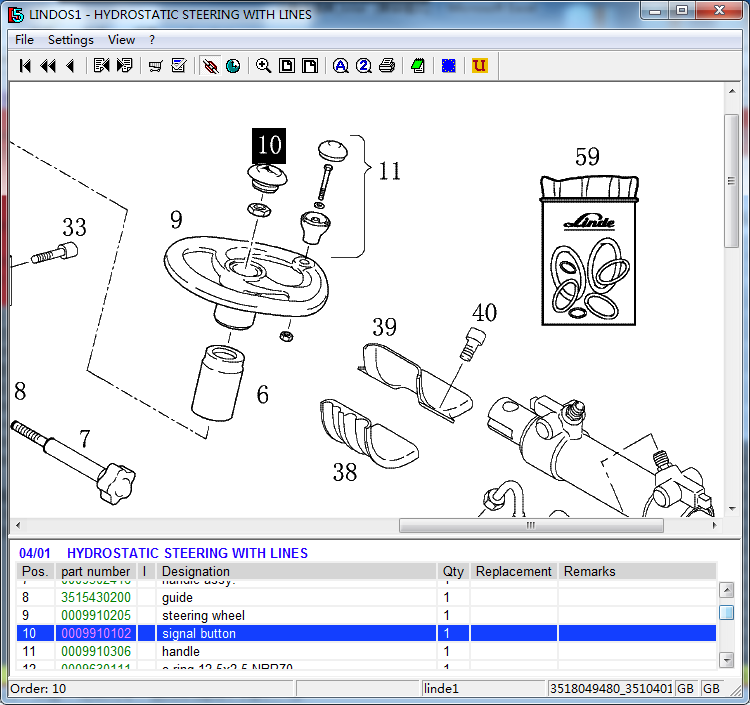Click the horizontal scrollbar thumb under the diagram
Image resolution: width=750 pixels, height=705 pixels.
531,525
